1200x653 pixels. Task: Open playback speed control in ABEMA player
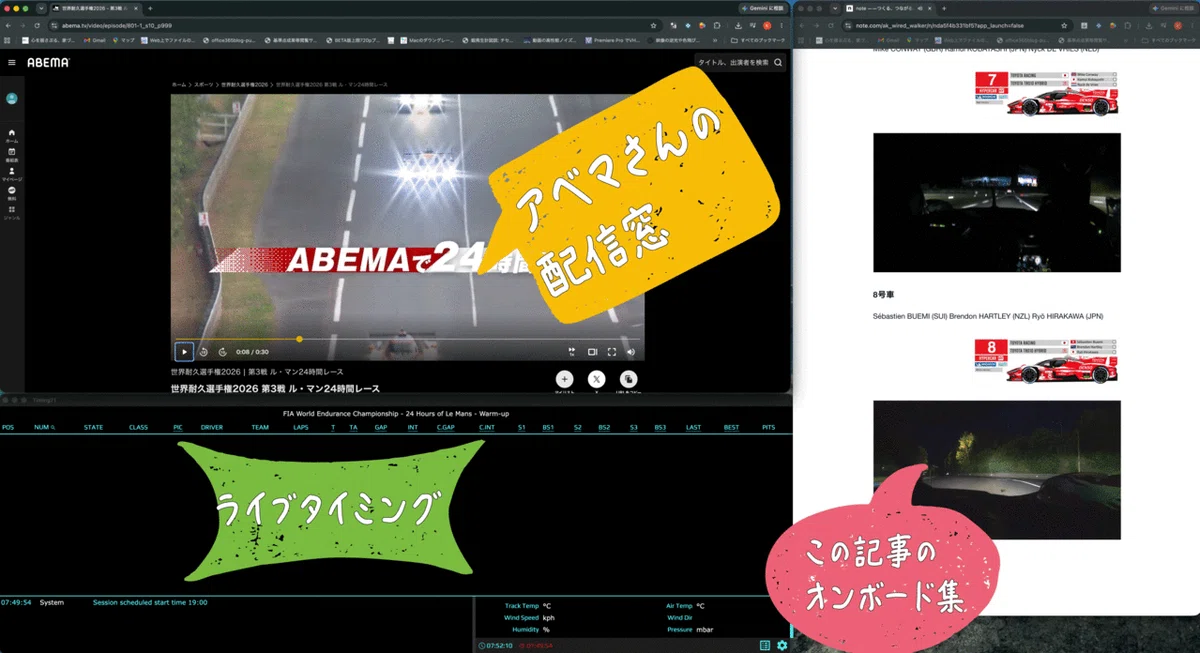pyautogui.click(x=572, y=352)
